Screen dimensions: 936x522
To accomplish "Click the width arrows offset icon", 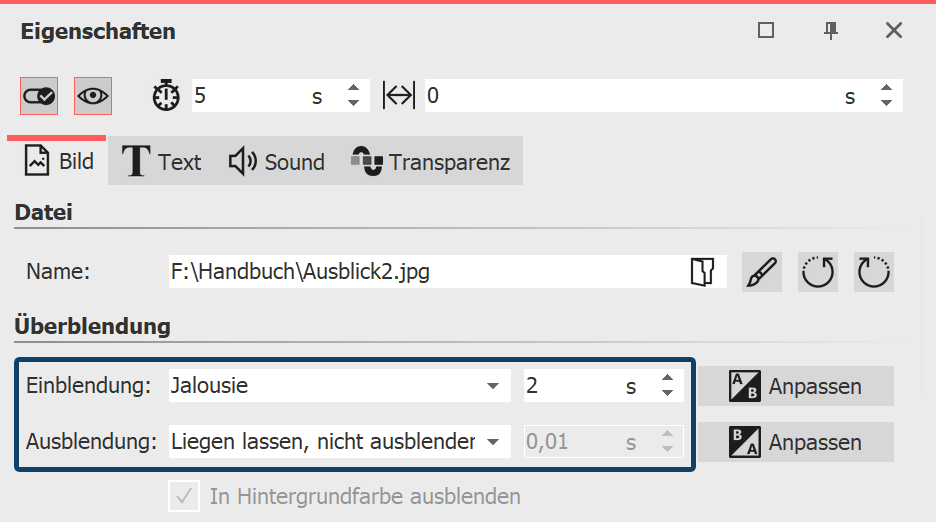I will pyautogui.click(x=398, y=96).
